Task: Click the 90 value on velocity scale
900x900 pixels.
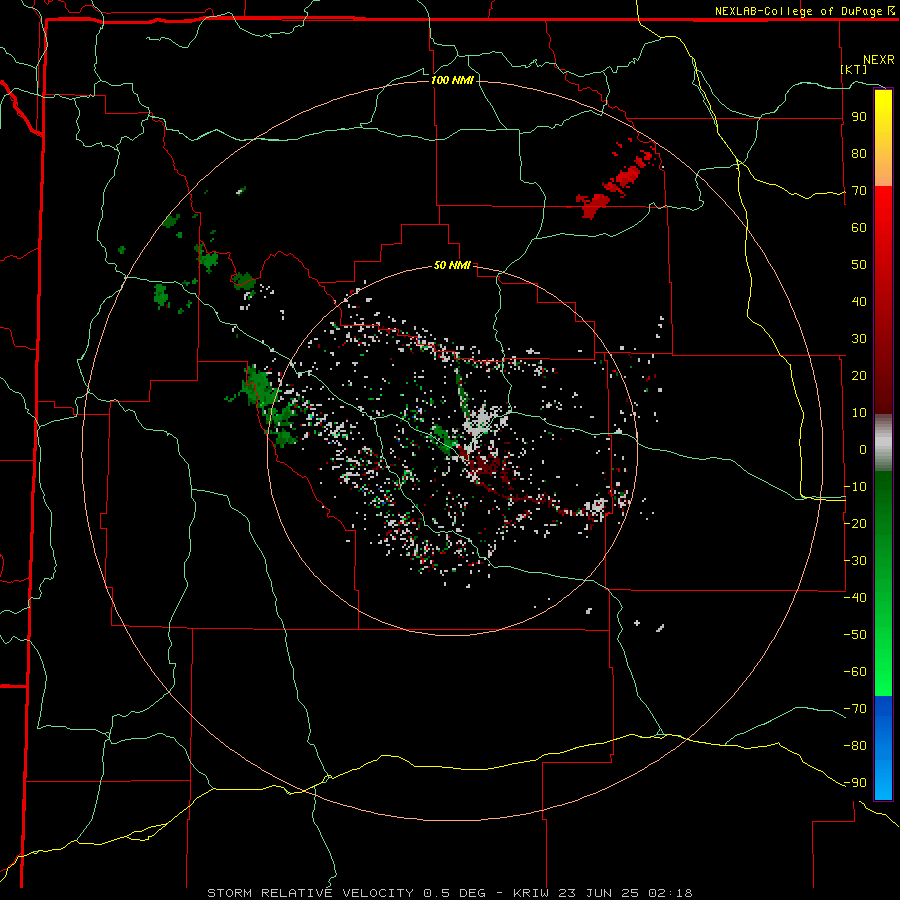Action: pyautogui.click(x=859, y=117)
